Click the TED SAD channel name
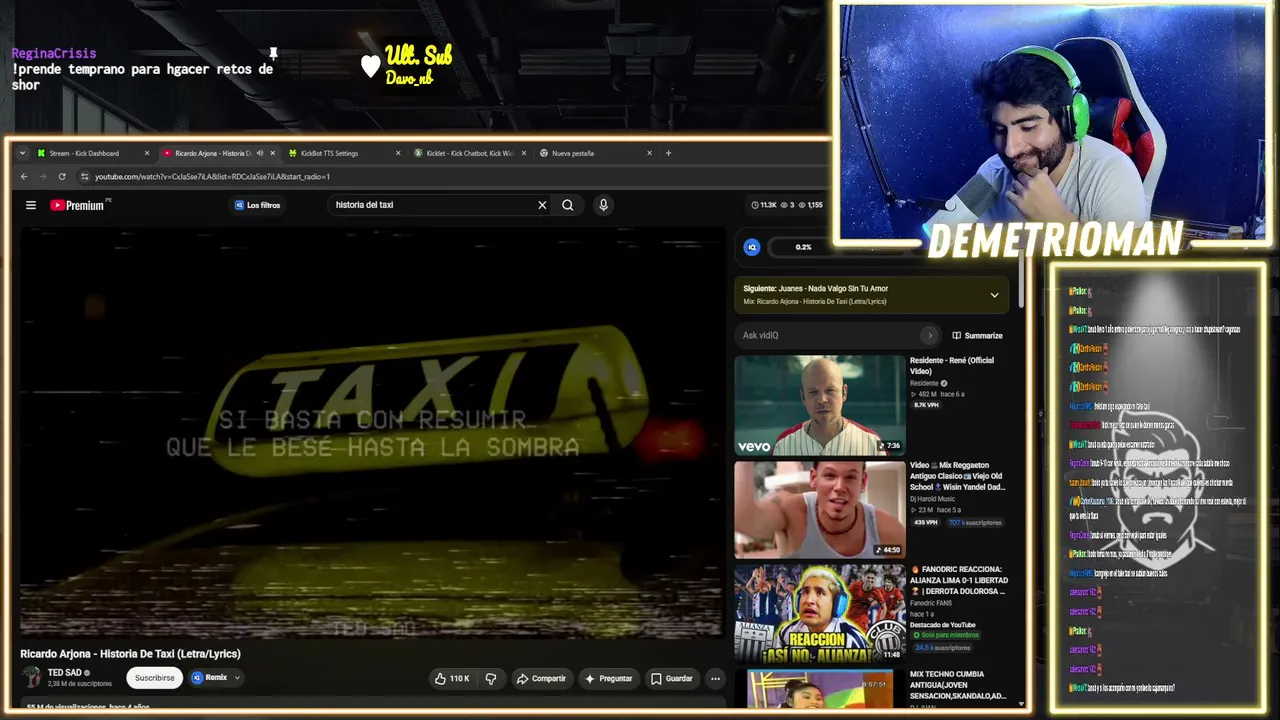Image resolution: width=1280 pixels, height=720 pixels. point(64,672)
